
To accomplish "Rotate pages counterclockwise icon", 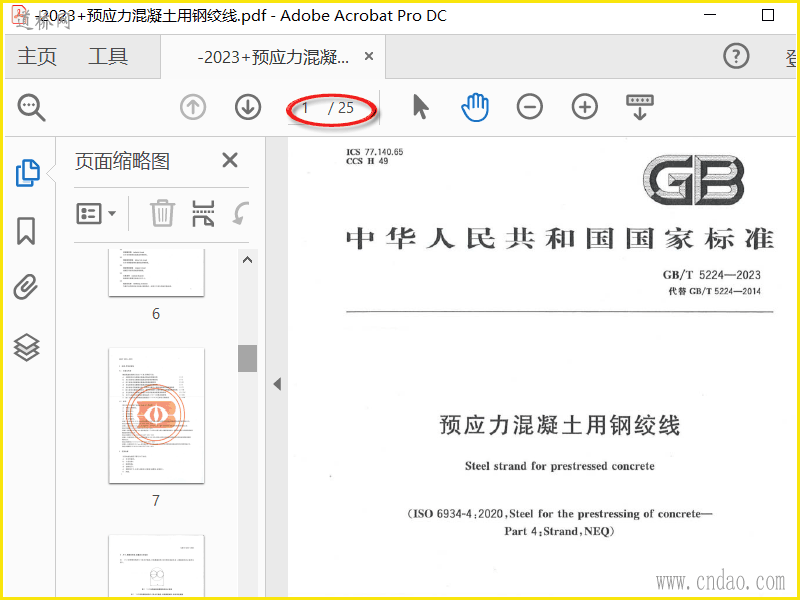I will [x=240, y=213].
